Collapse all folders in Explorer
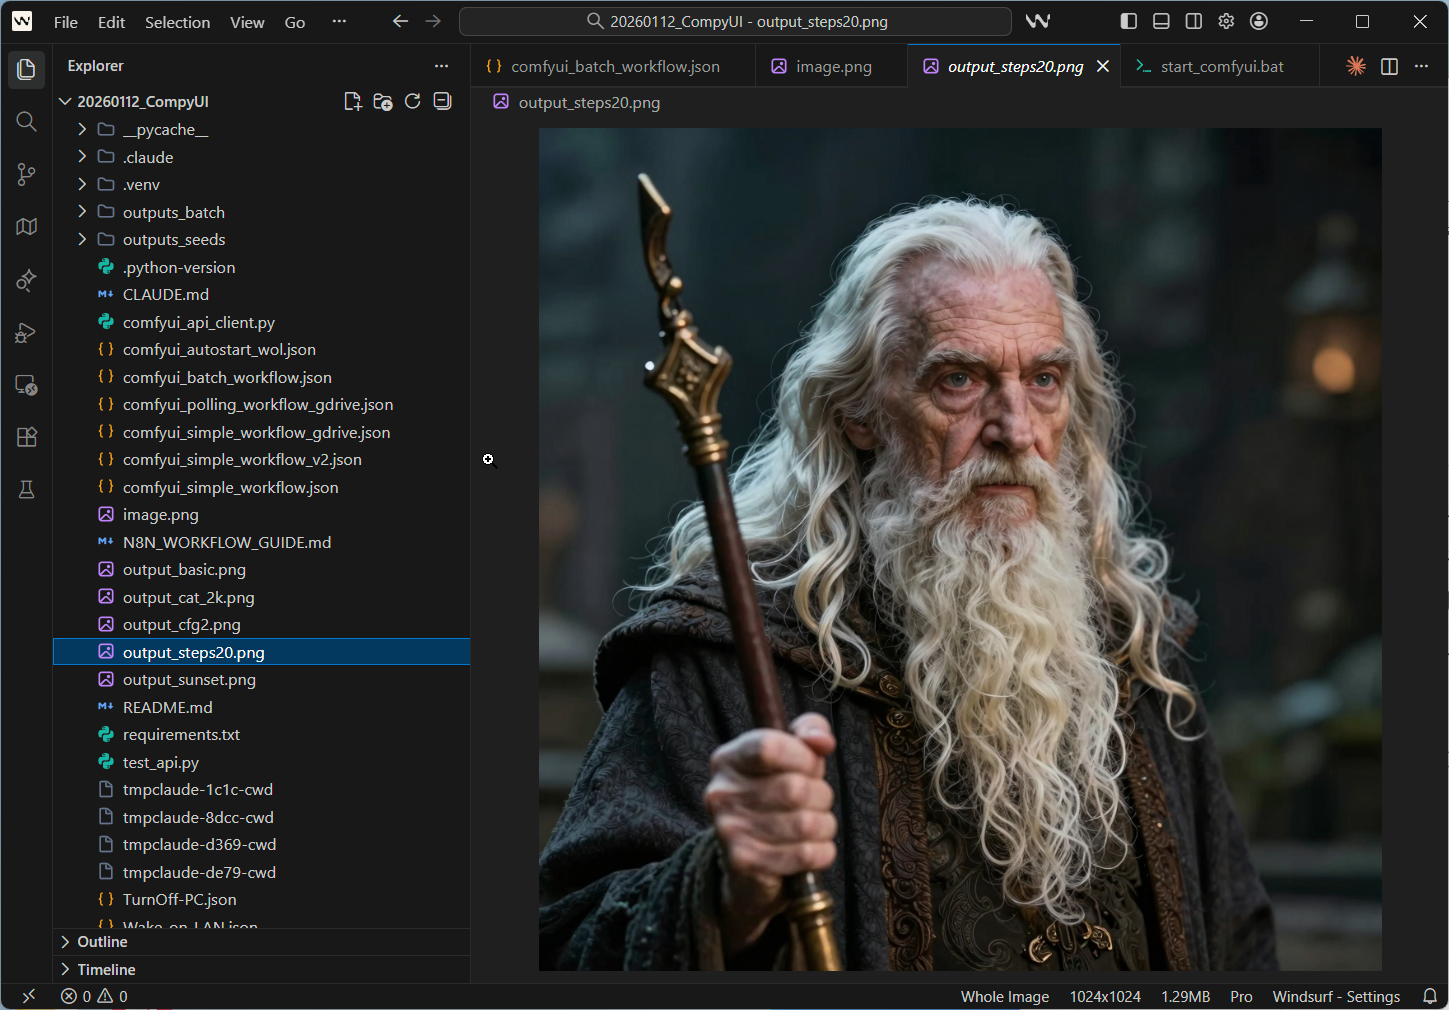The width and height of the screenshot is (1449, 1010). (x=442, y=101)
